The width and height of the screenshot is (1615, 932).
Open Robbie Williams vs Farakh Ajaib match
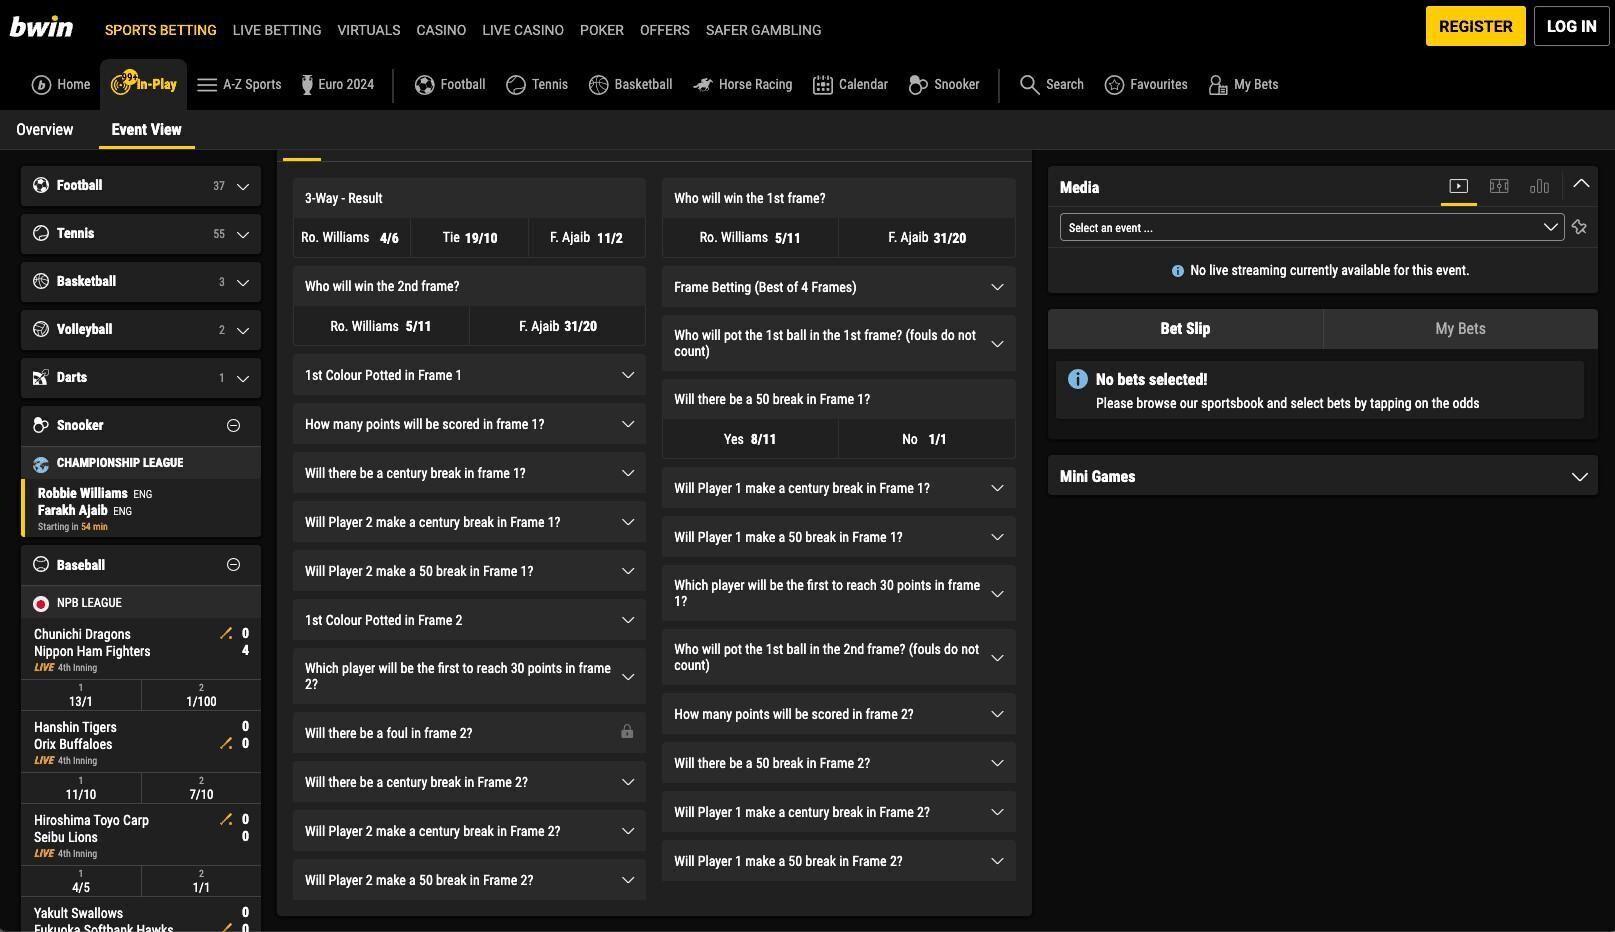(x=141, y=509)
